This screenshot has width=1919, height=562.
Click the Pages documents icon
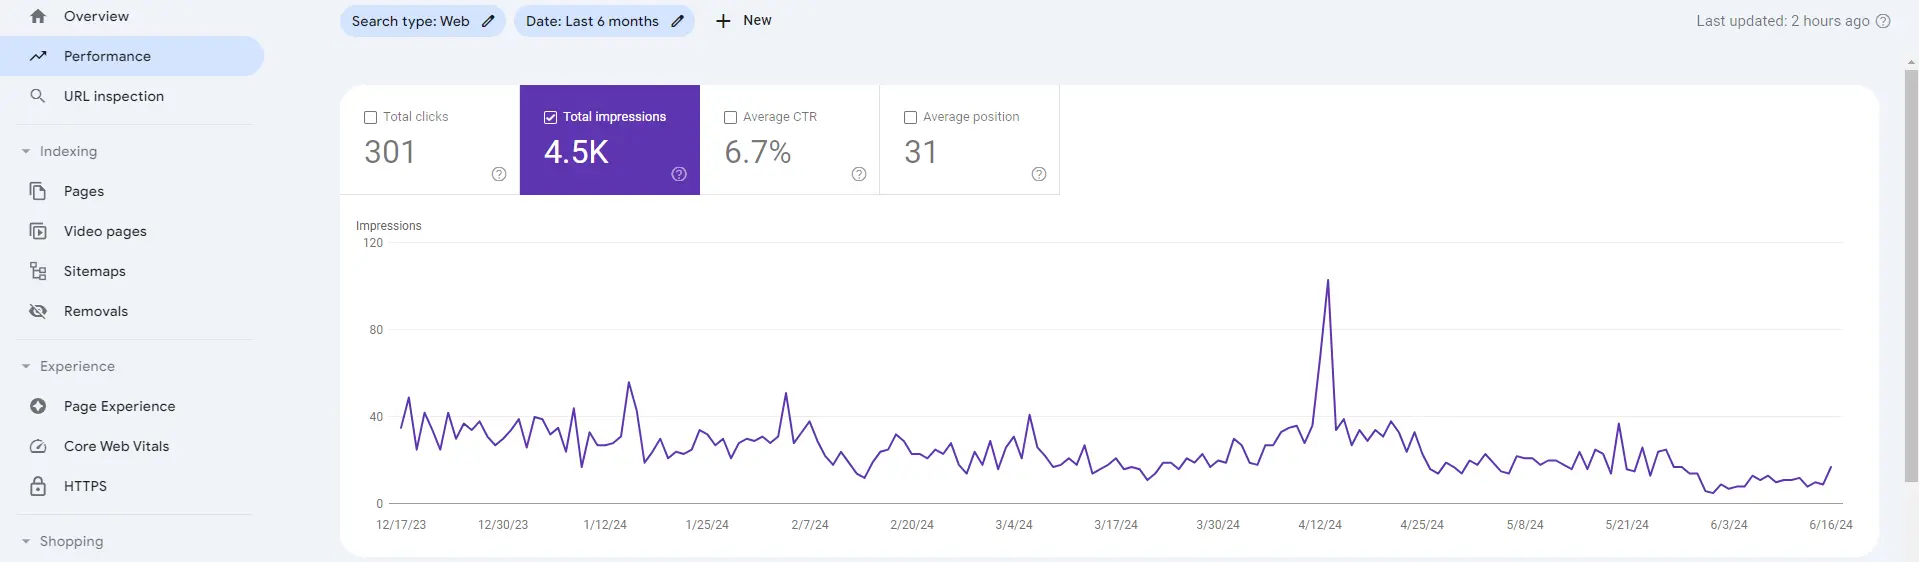pyautogui.click(x=38, y=191)
